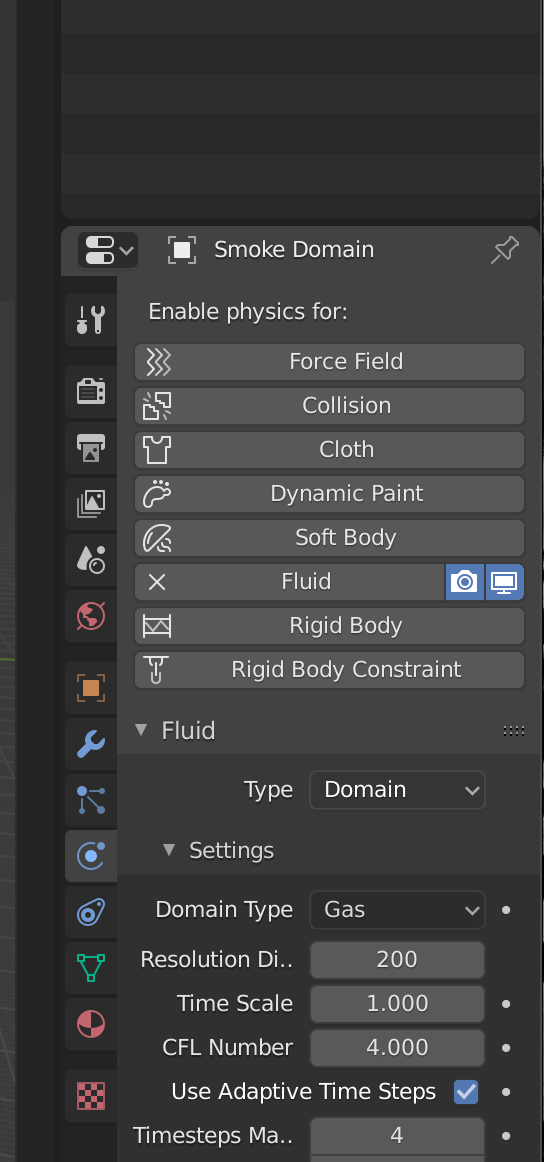Image resolution: width=544 pixels, height=1162 pixels.
Task: Toggle Fluid viewport display visibility
Action: [x=505, y=582]
